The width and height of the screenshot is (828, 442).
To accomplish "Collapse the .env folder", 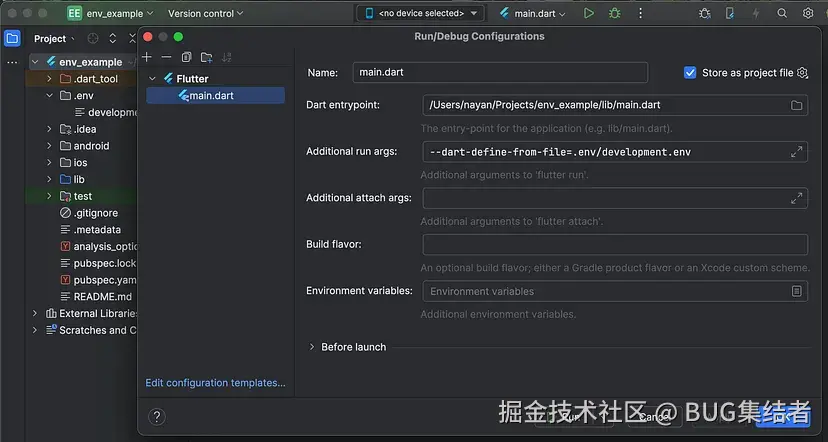I will (x=49, y=96).
